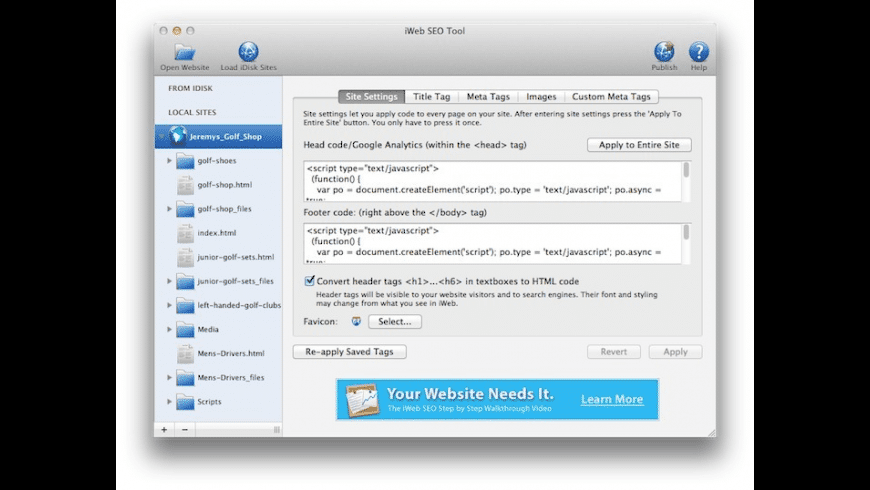Click the junior-golf-sets.html file icon

click(x=185, y=257)
